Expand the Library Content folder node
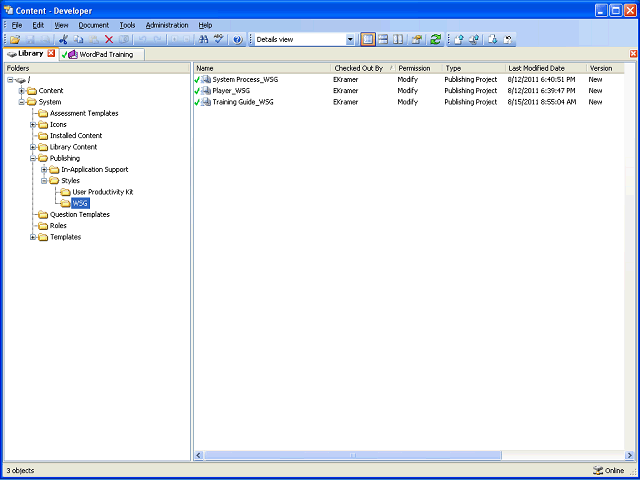 pos(33,147)
